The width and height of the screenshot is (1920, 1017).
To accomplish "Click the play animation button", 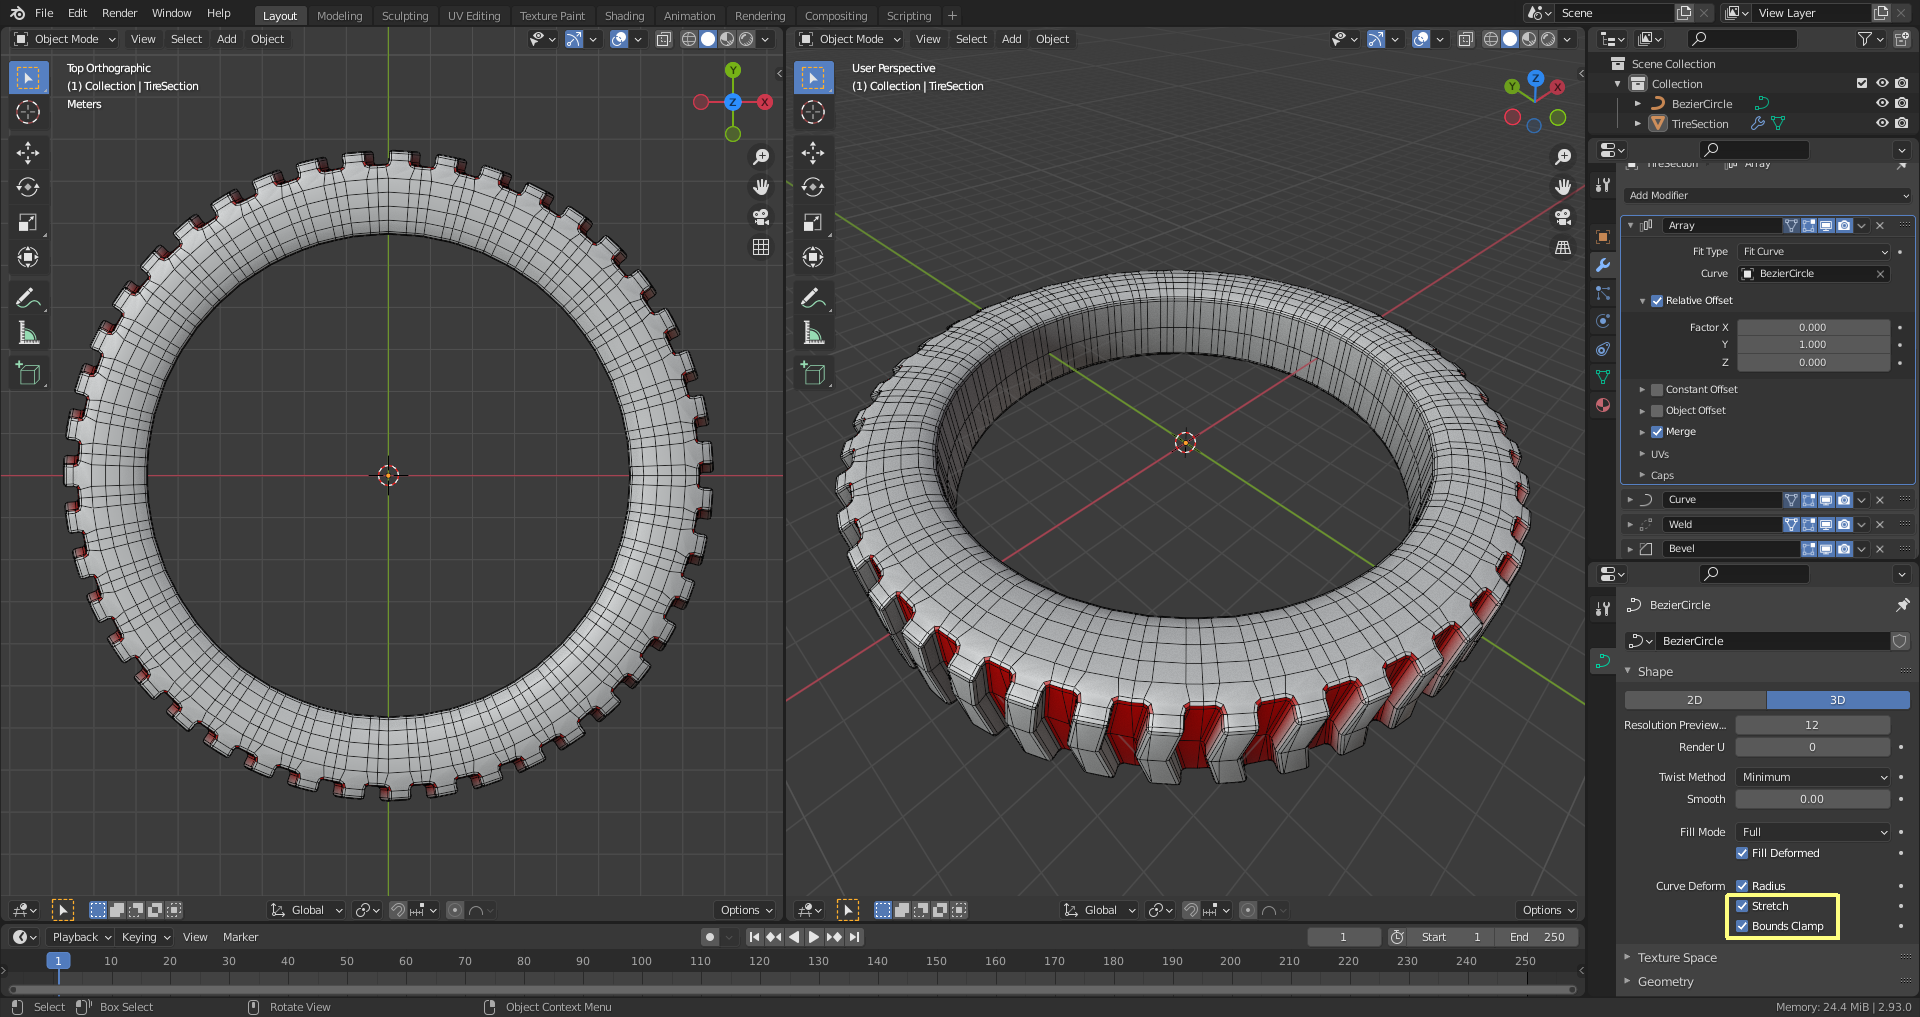I will tap(813, 937).
